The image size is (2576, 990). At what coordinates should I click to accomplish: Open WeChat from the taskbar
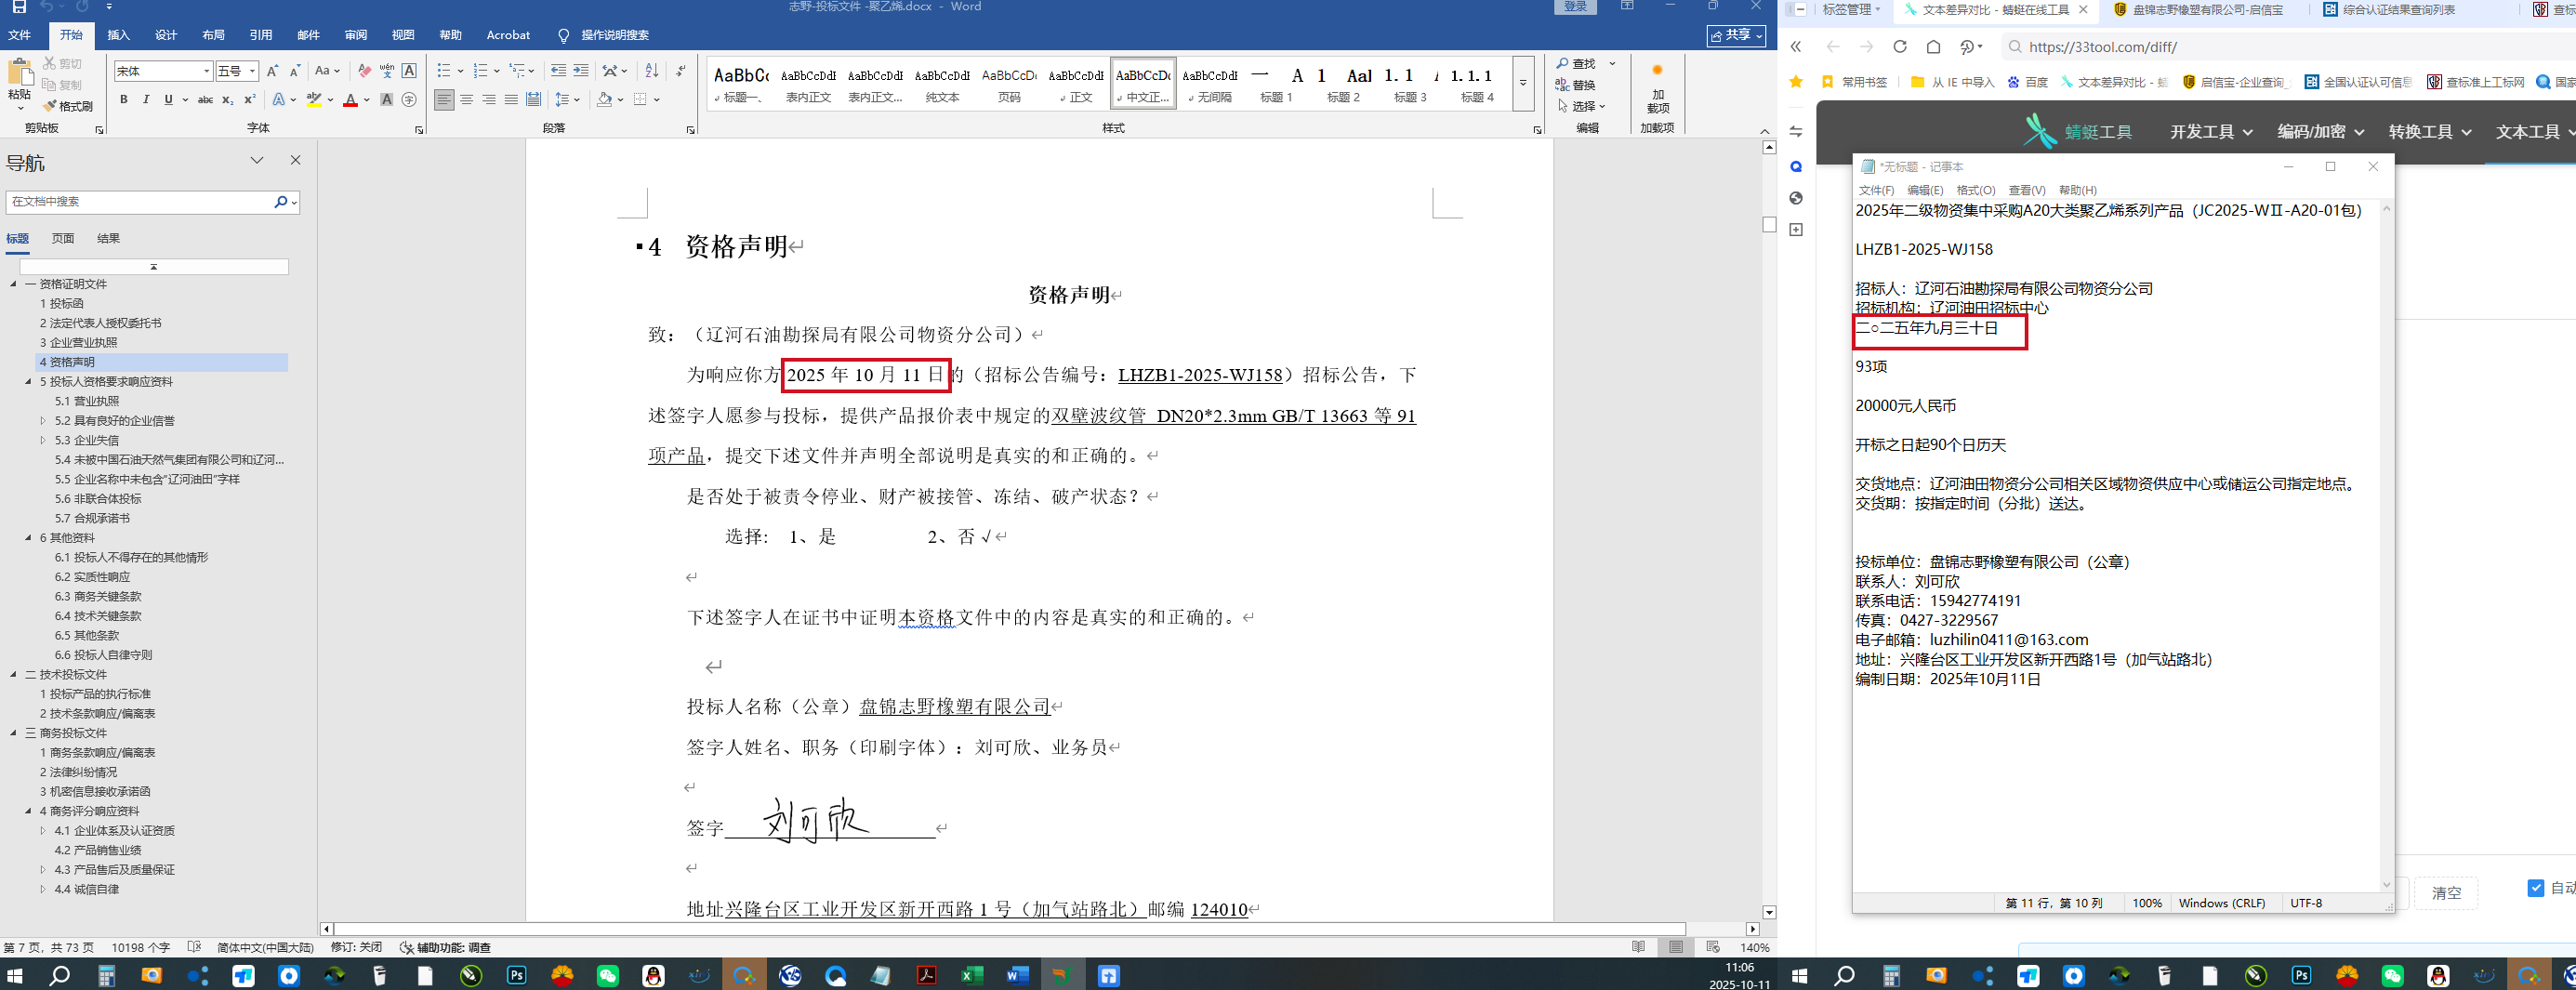608,975
